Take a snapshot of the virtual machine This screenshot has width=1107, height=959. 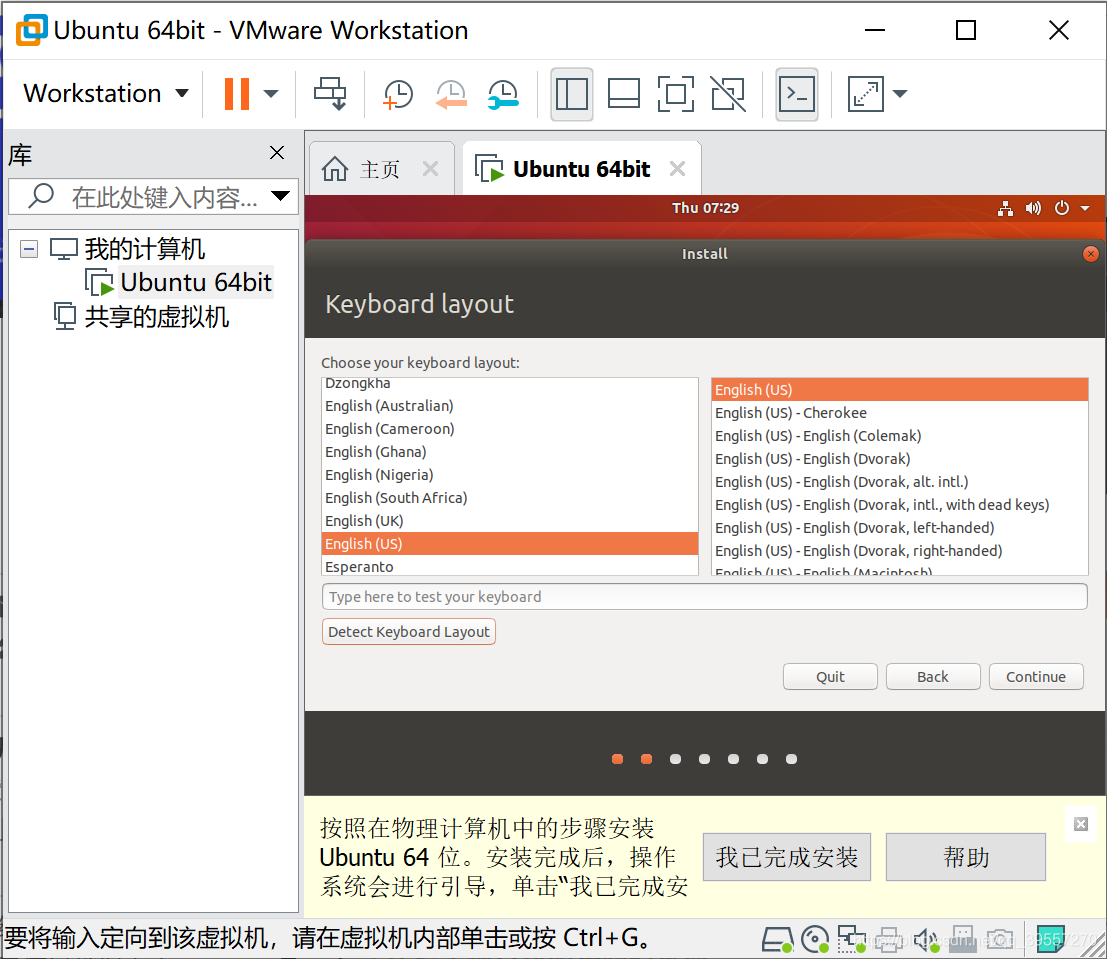(x=397, y=94)
